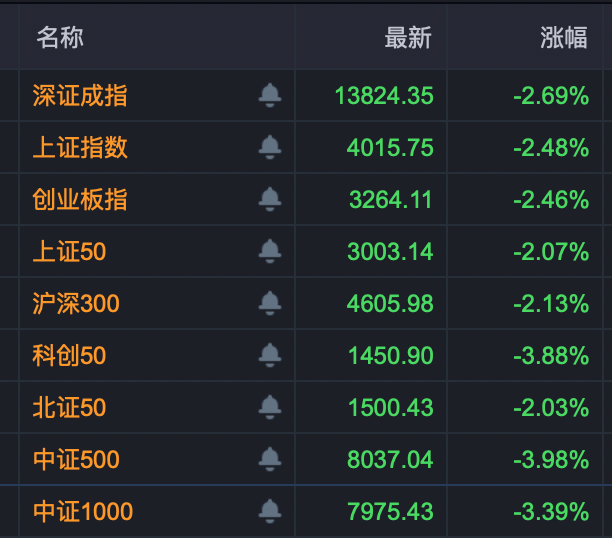612x538 pixels.
Task: Click the 名称 column header
Action: coord(60,38)
